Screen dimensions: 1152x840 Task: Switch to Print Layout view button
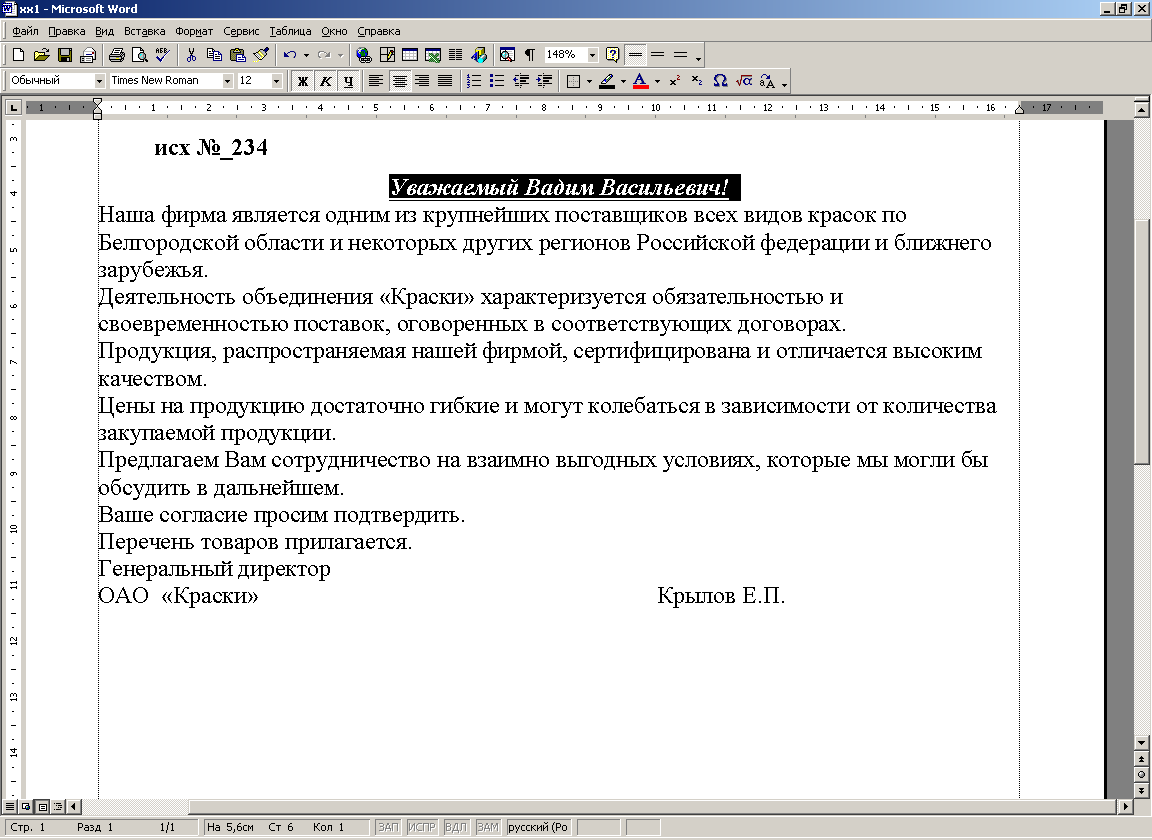click(x=42, y=806)
